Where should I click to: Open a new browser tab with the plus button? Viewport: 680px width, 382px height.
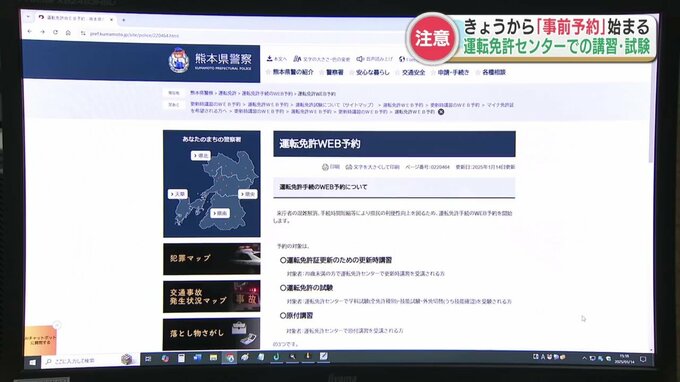point(124,20)
